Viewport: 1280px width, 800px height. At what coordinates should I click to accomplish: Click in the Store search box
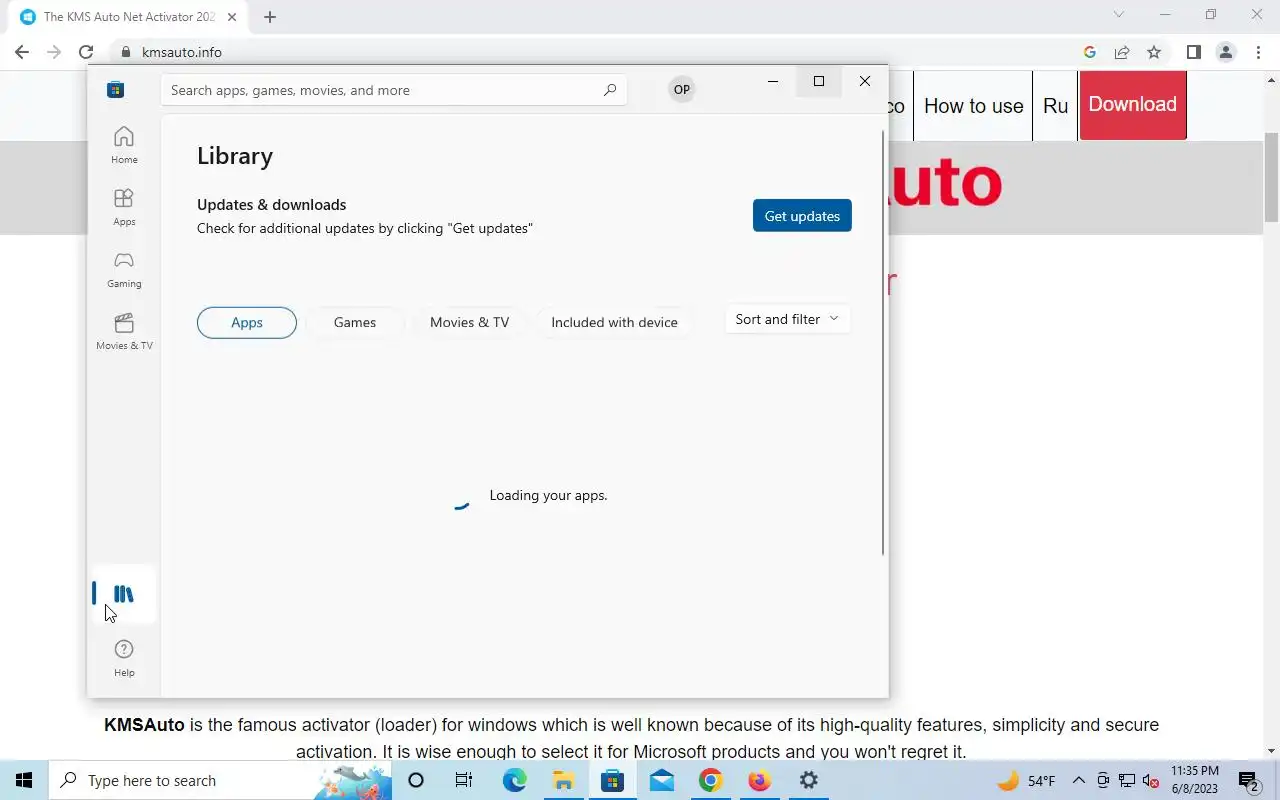[394, 90]
